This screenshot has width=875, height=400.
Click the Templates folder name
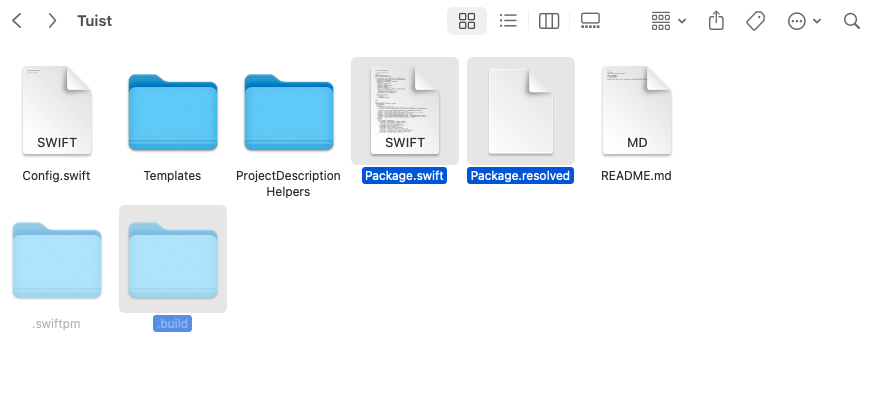coord(172,176)
